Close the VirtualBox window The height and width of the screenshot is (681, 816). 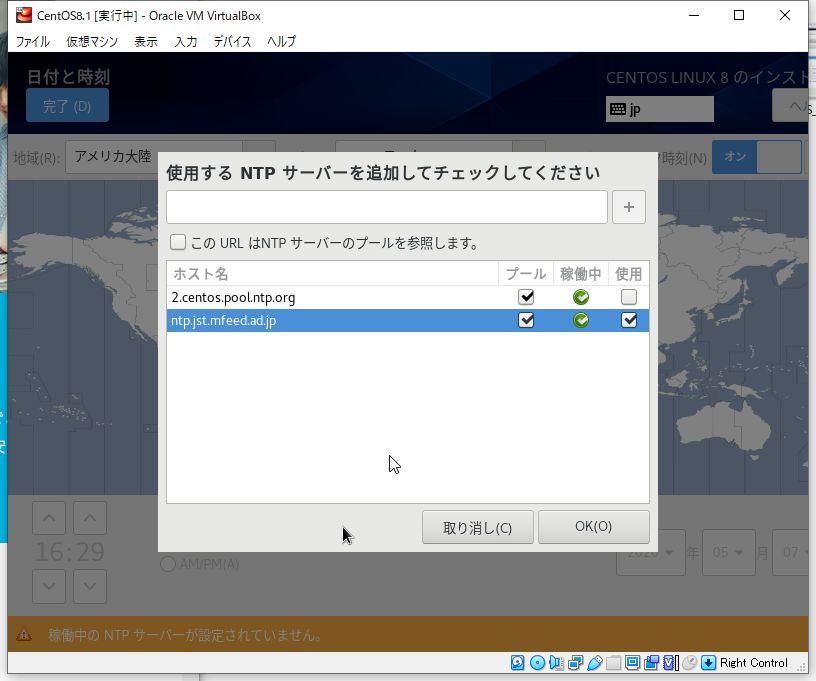tap(785, 15)
